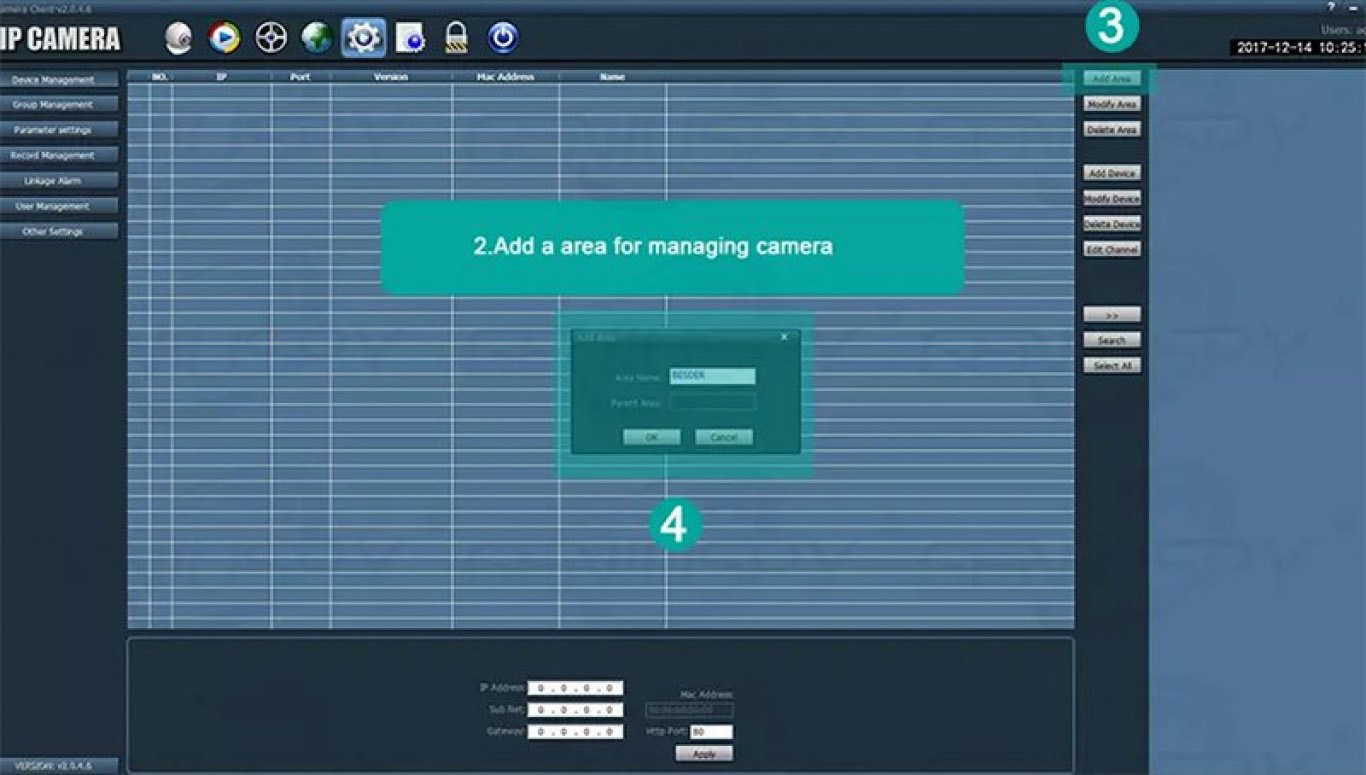Select the PTZ crosshair wheel icon

tap(271, 38)
